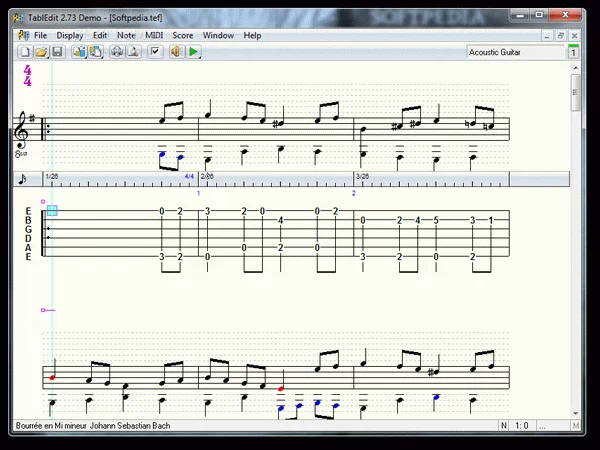
Task: Click 'Bourrée en Mi mineur' status text
Action: (x=51, y=426)
